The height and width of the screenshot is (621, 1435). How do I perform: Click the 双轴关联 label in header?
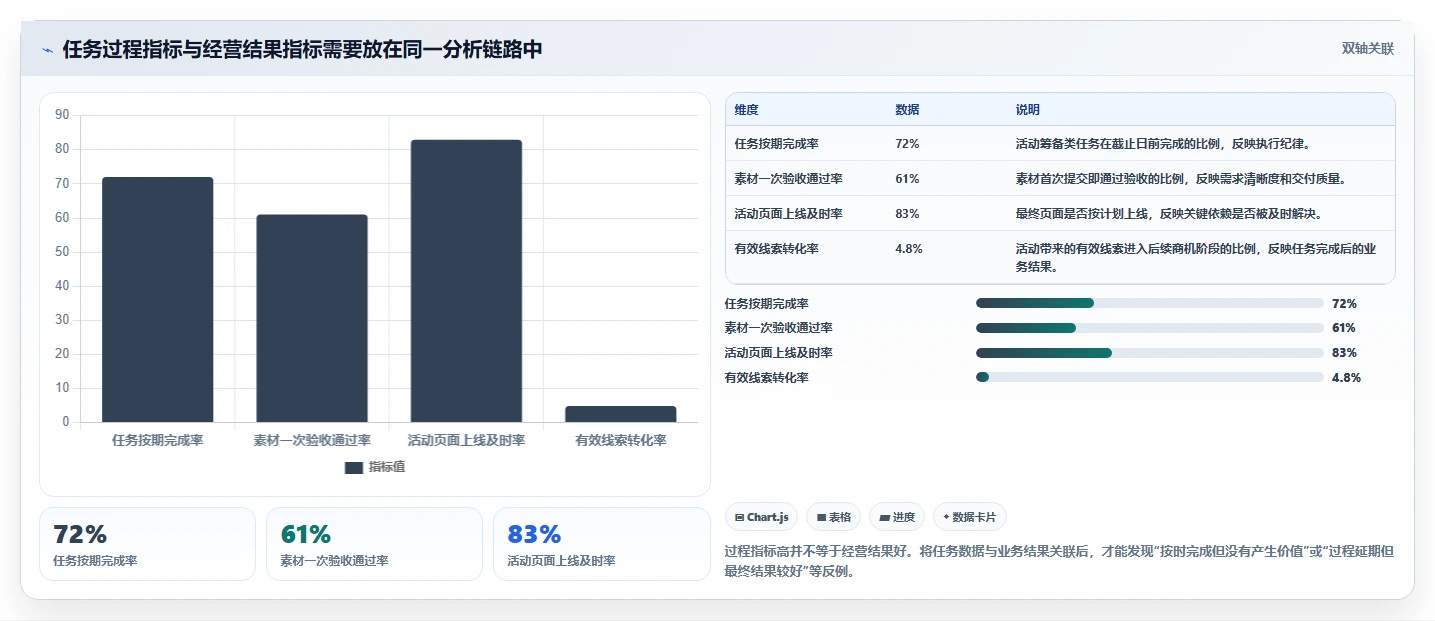tap(1367, 49)
